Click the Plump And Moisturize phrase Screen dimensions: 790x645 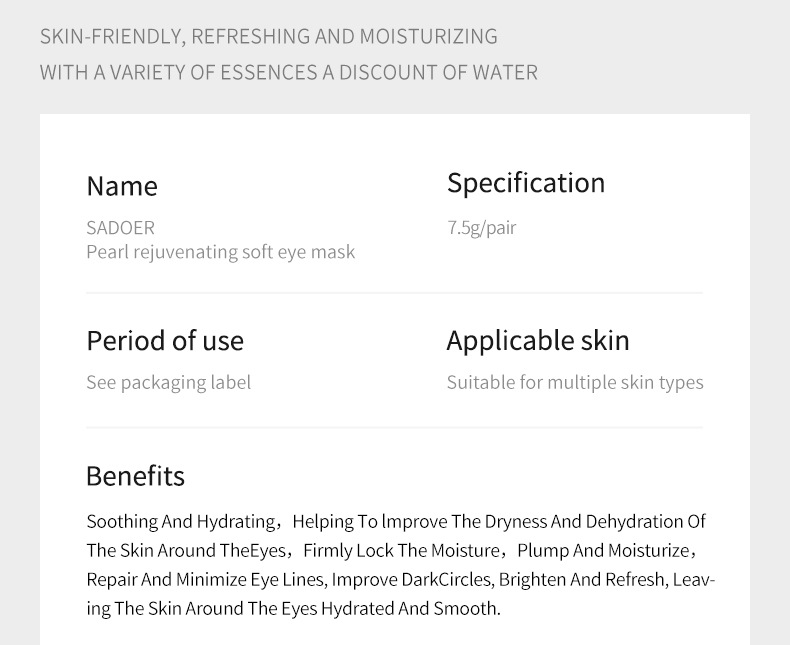pyautogui.click(x=603, y=550)
